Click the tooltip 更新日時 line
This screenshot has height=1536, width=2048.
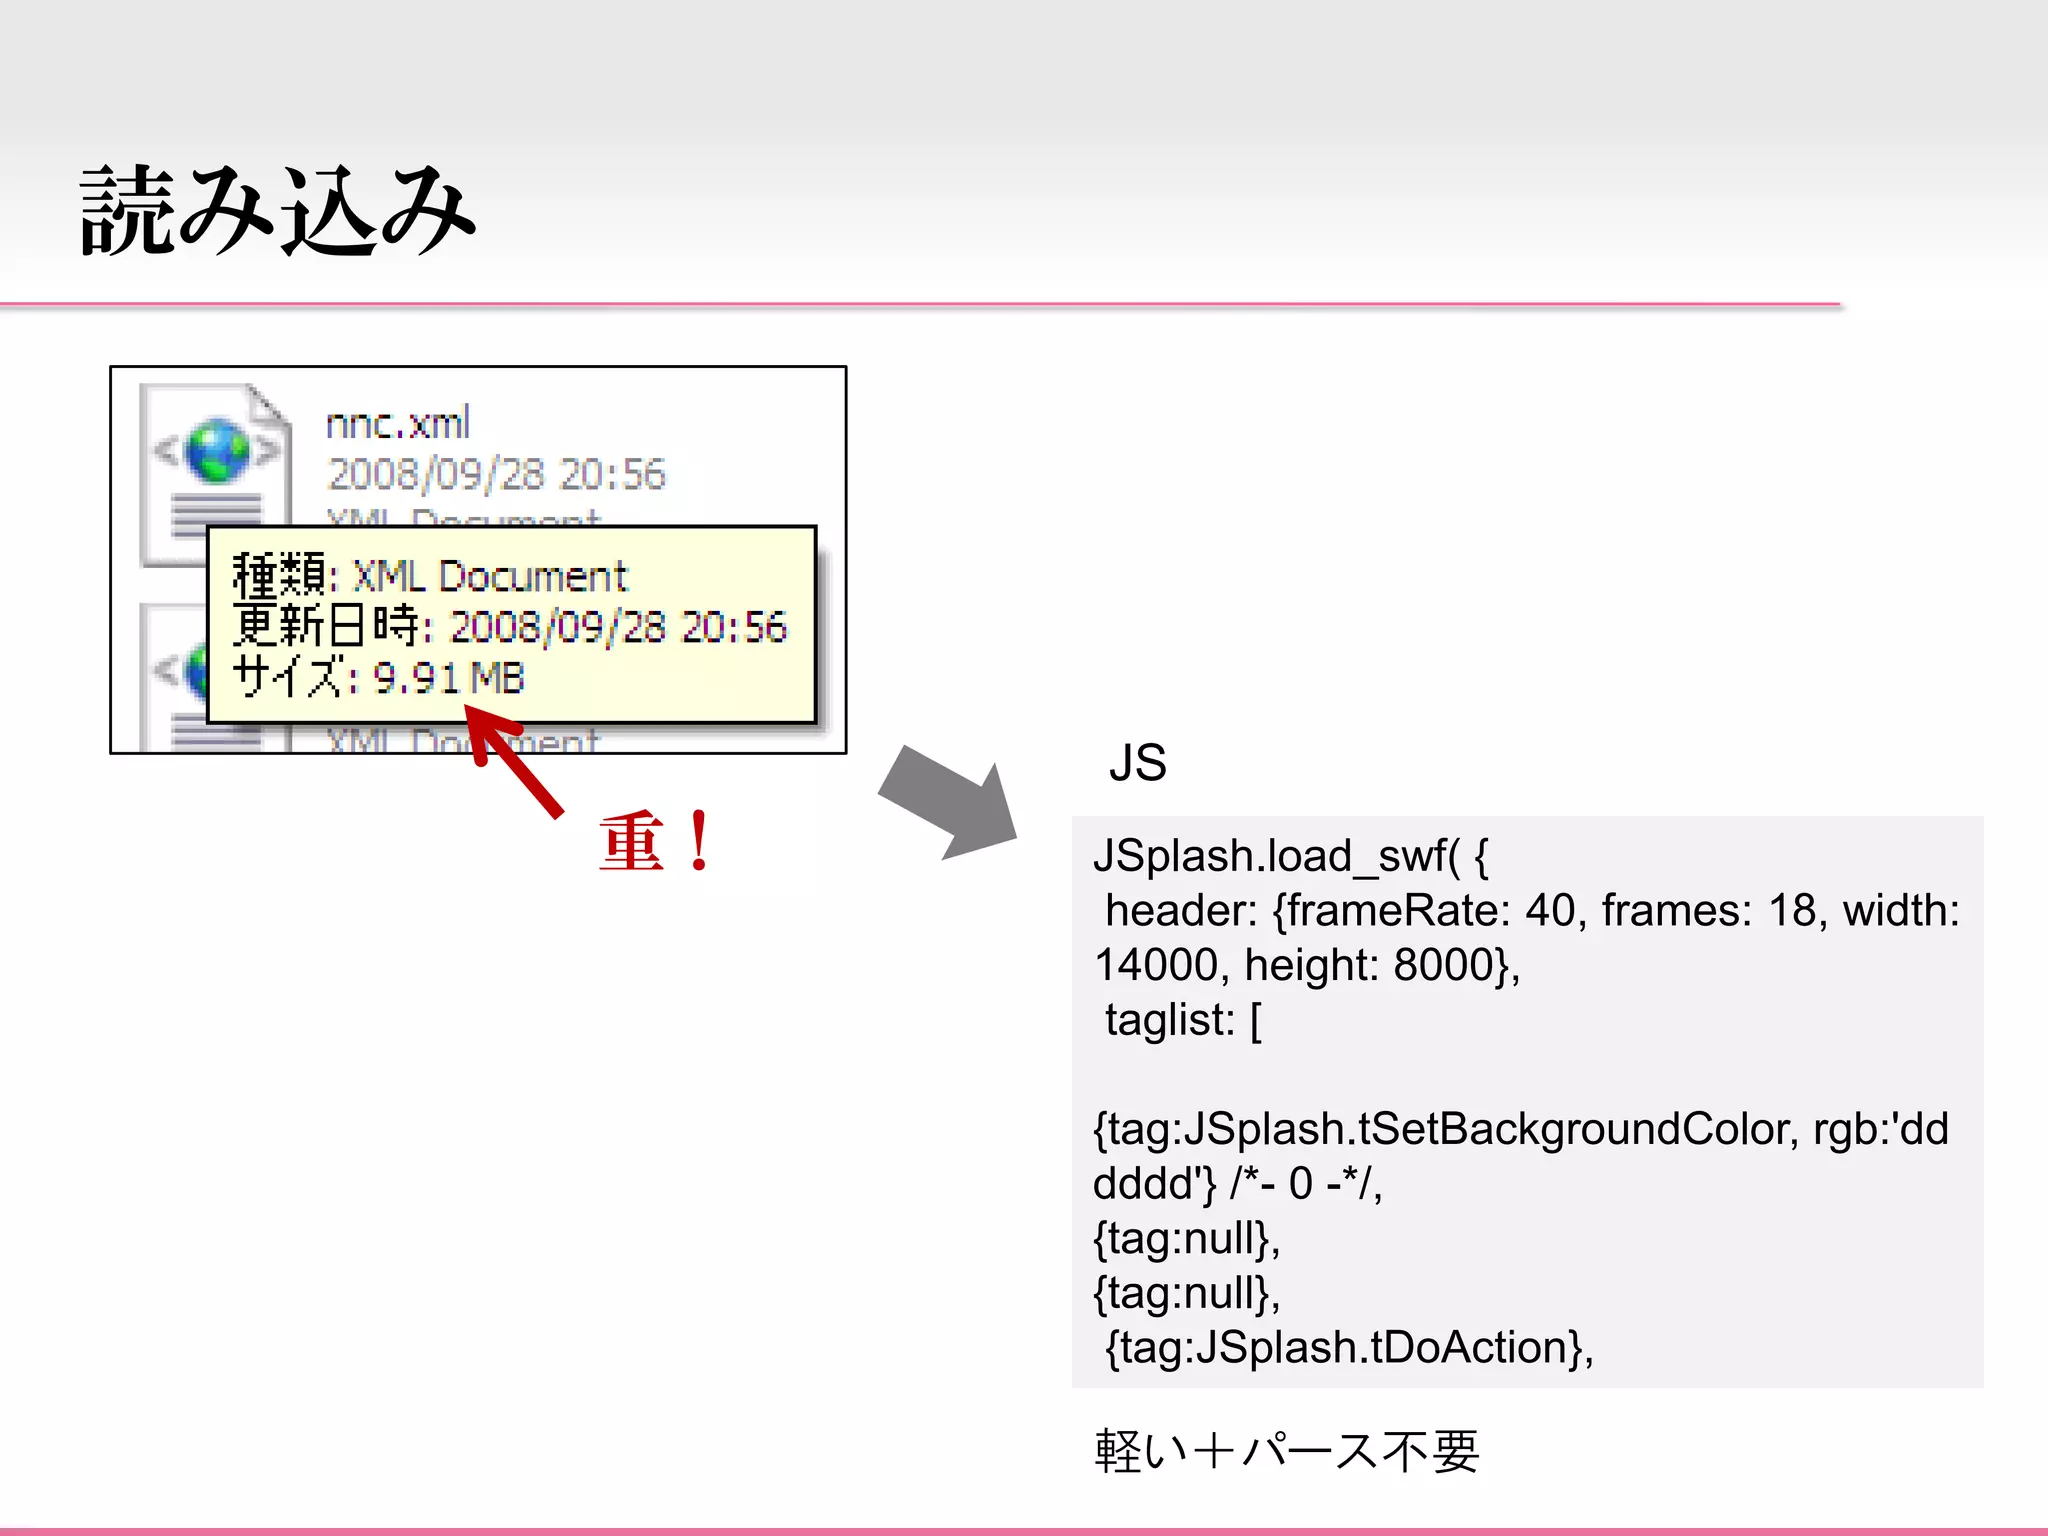click(510, 627)
